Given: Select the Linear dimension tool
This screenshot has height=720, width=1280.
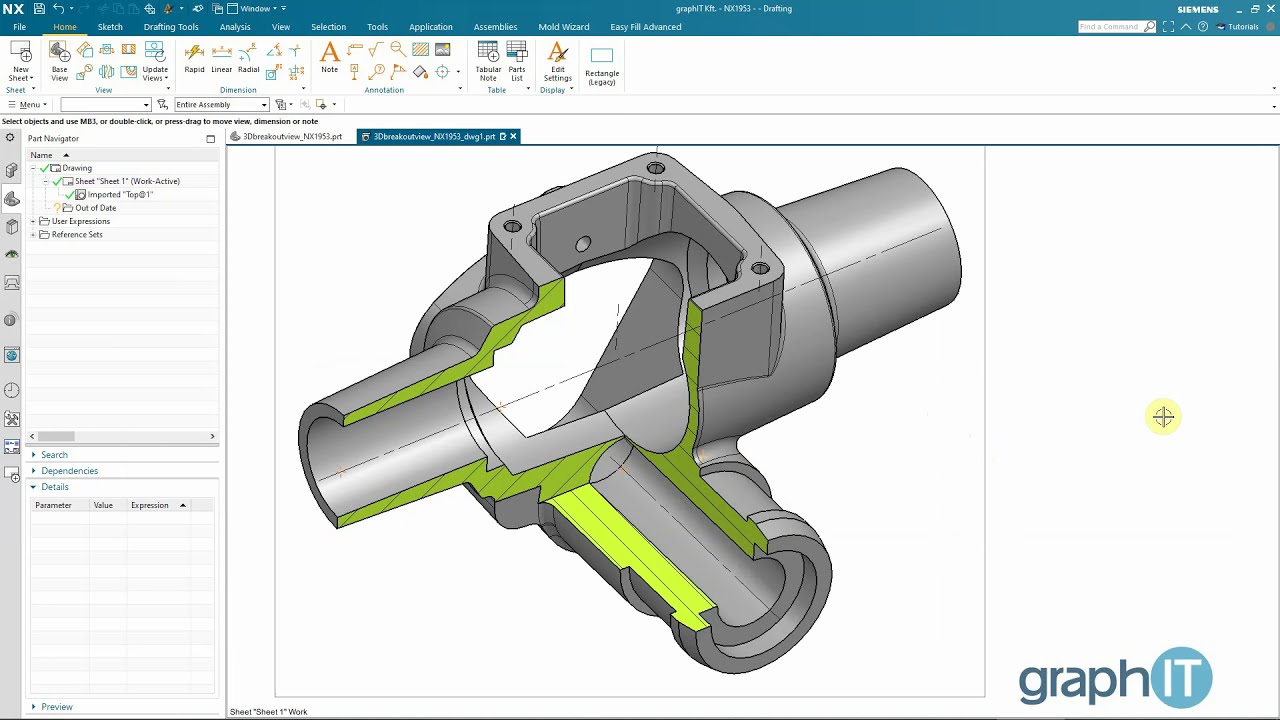Looking at the screenshot, I should [222, 58].
